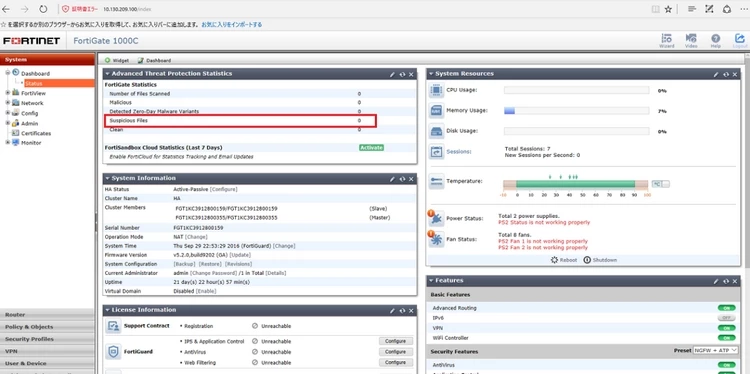The image size is (750, 374).
Task: Close the System Resources widget
Action: click(x=735, y=74)
